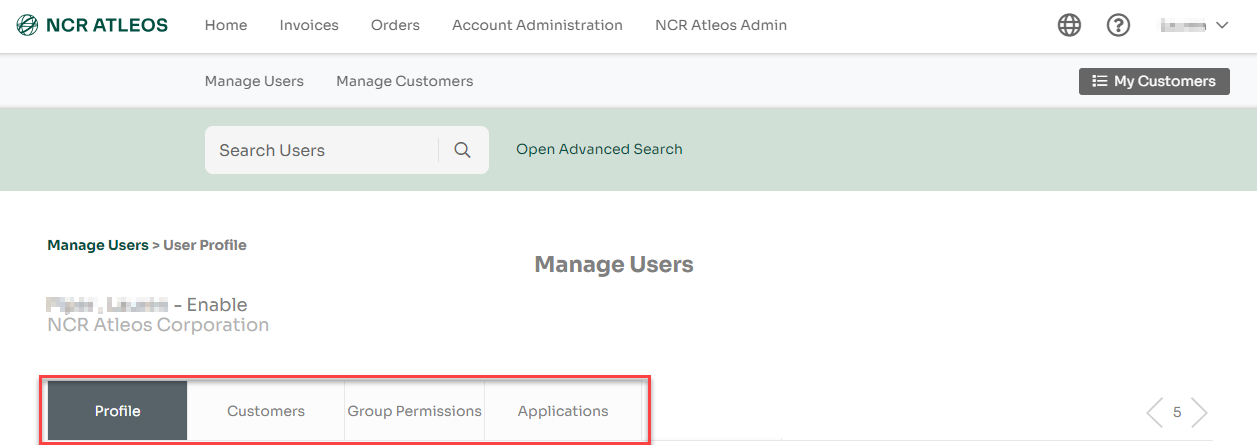Click the NCR Atleos Corporation text

(x=158, y=325)
